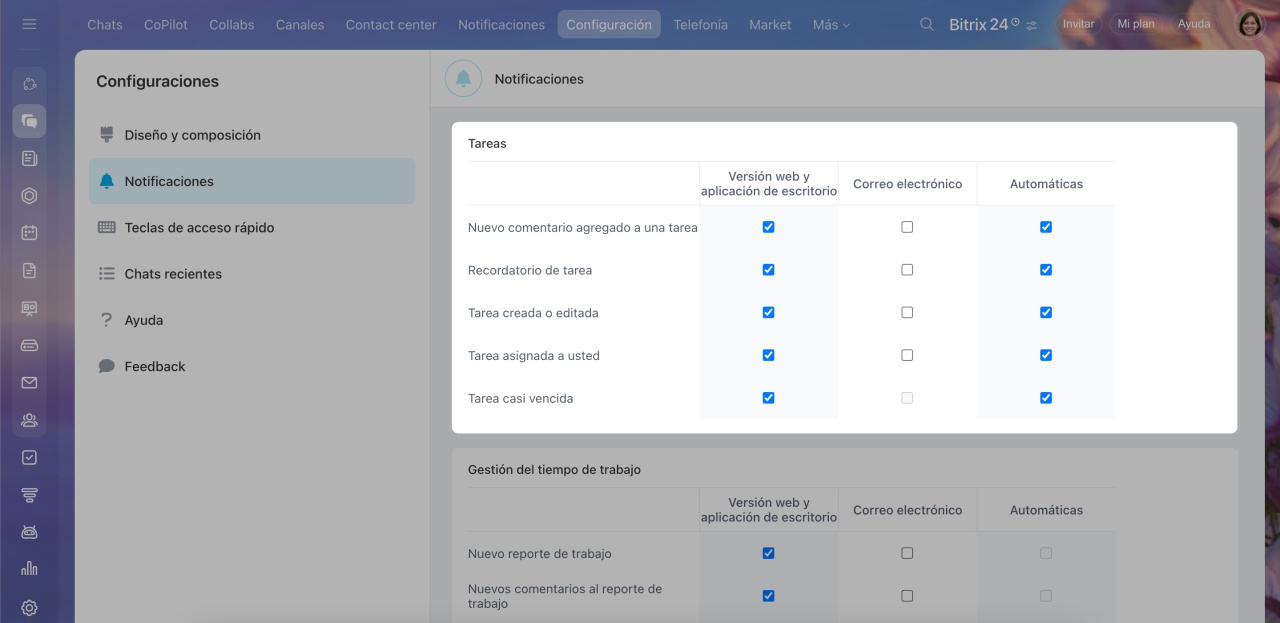Go to the Market tab
The image size is (1280, 623).
tap(770, 24)
